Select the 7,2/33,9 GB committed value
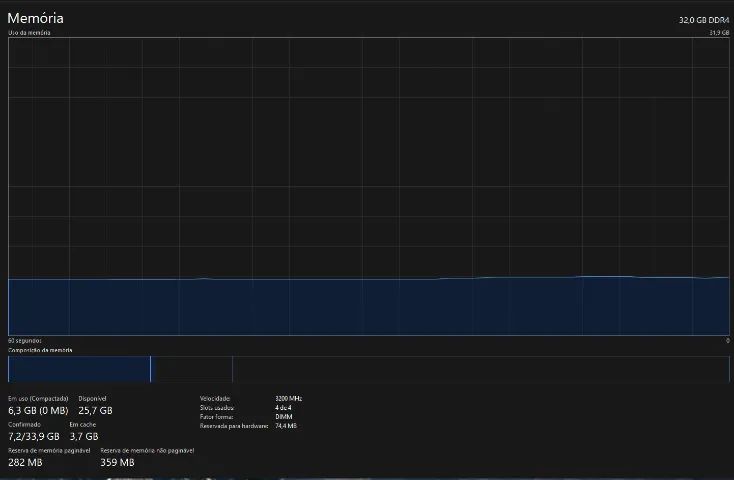Screen dimensions: 734x480 [34, 436]
